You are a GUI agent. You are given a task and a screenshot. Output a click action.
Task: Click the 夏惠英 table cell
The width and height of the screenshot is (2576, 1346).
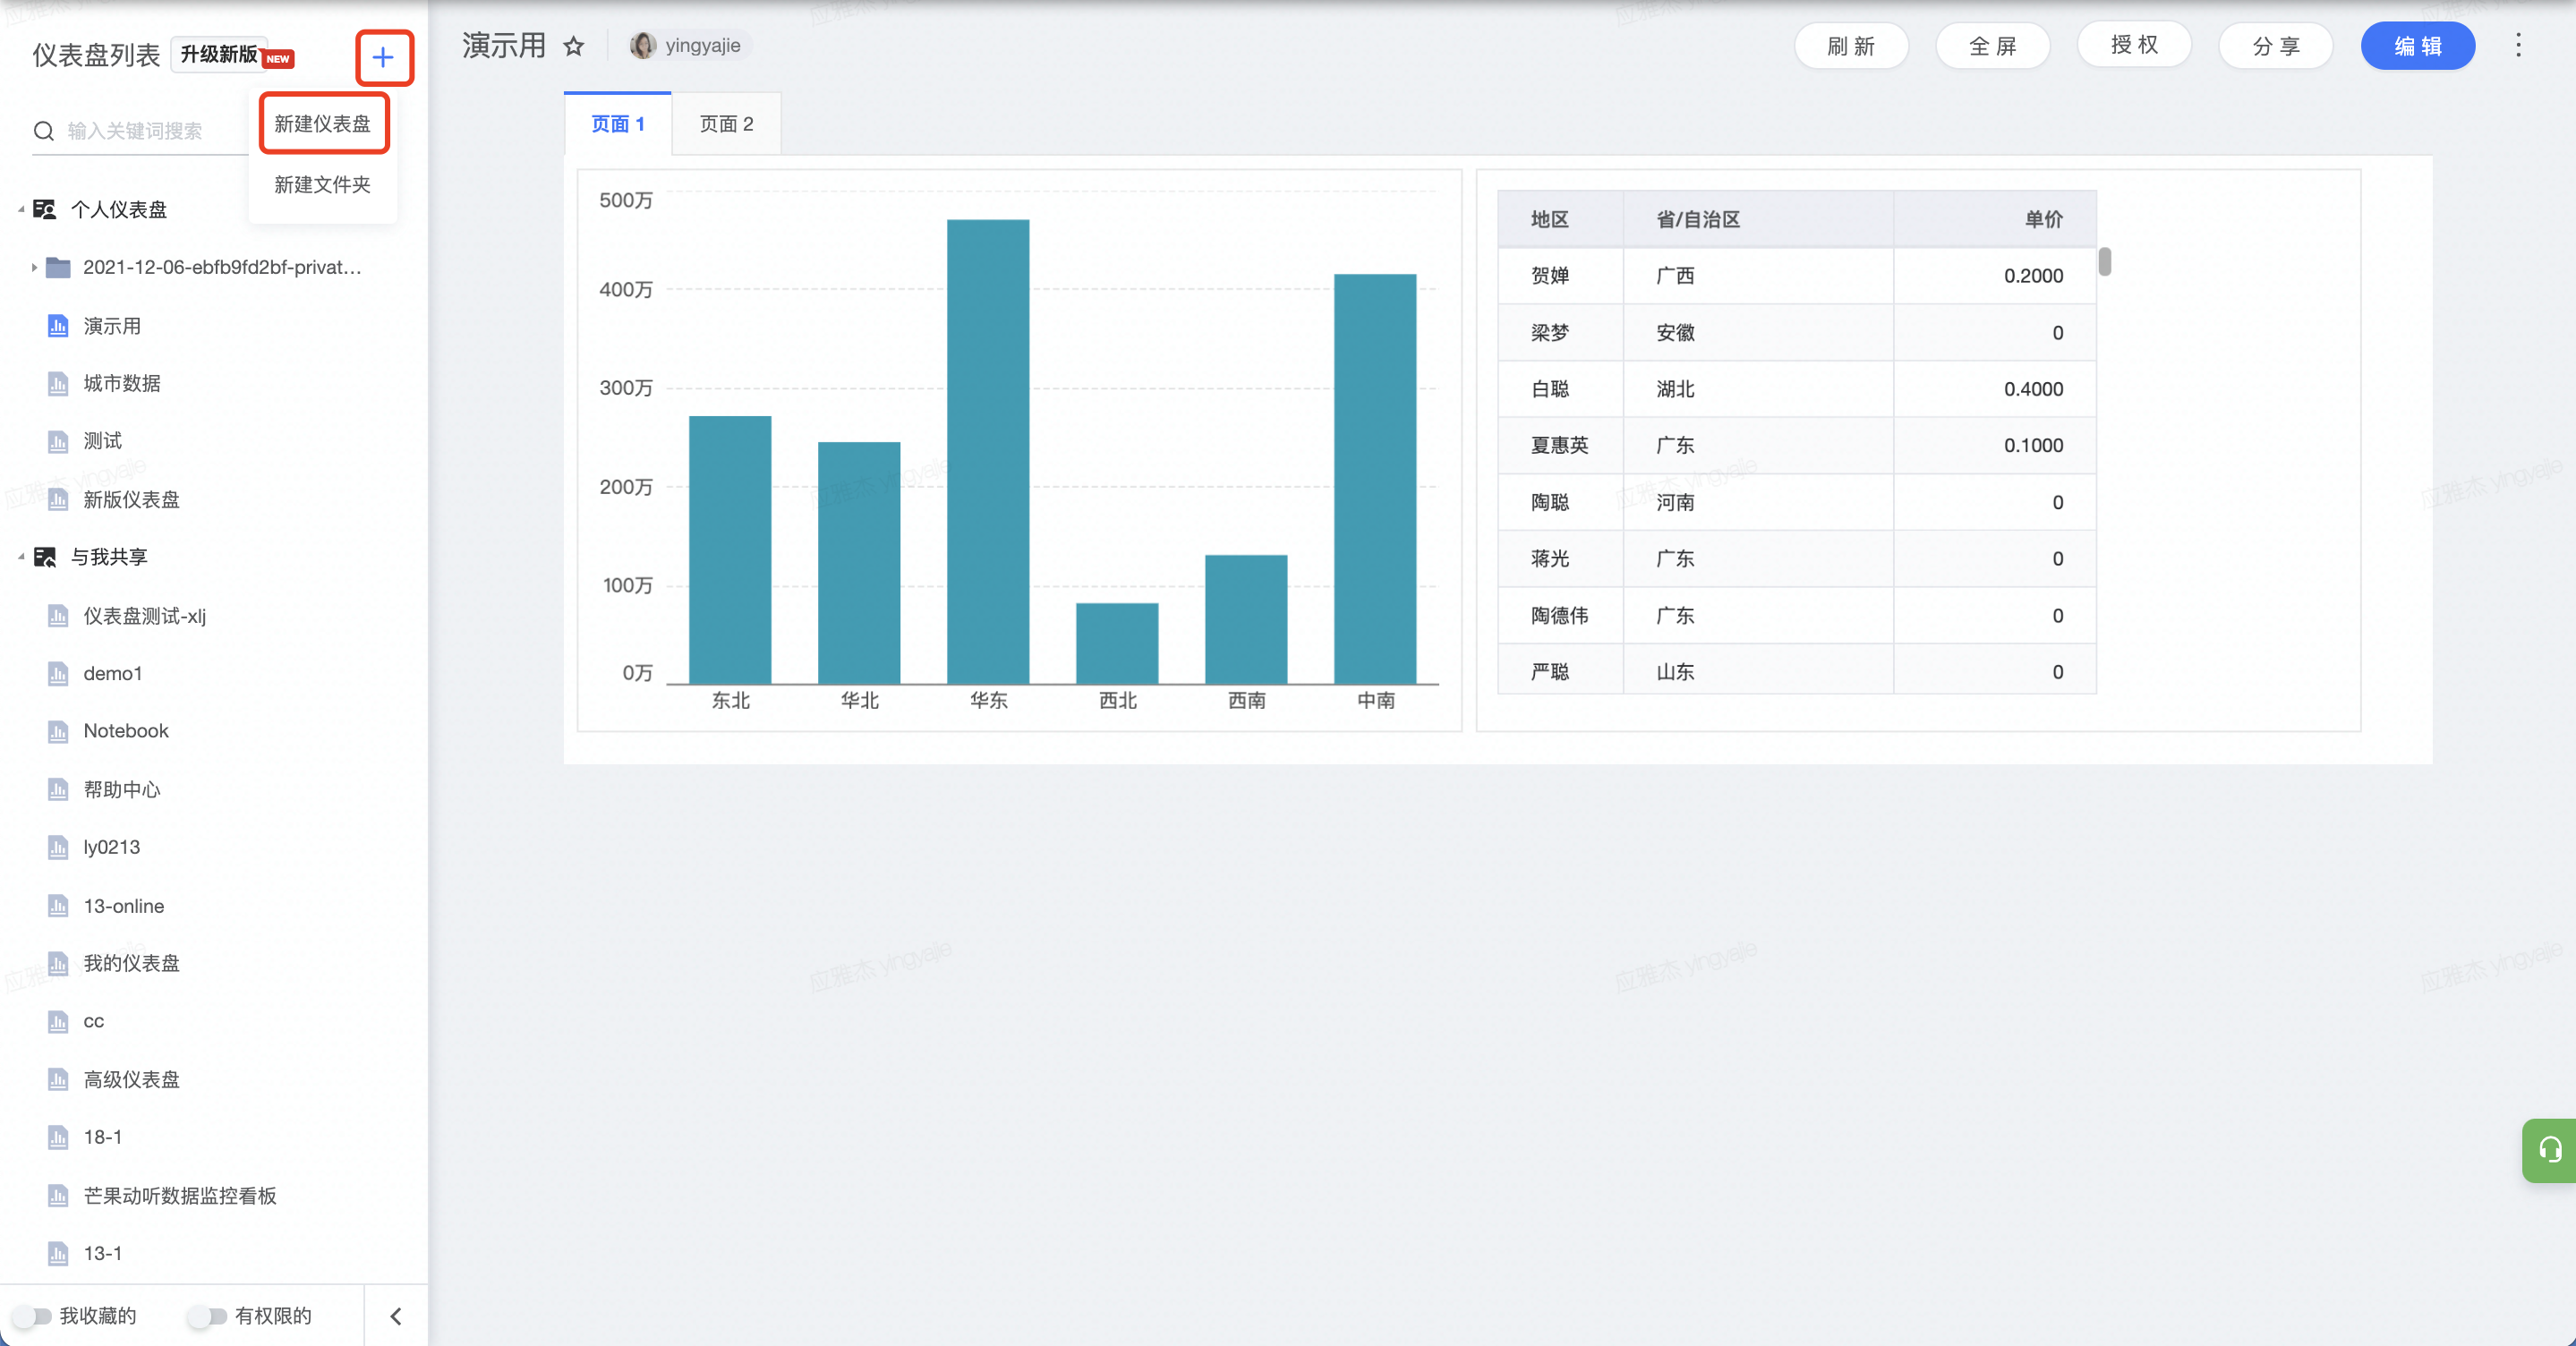(x=1561, y=445)
